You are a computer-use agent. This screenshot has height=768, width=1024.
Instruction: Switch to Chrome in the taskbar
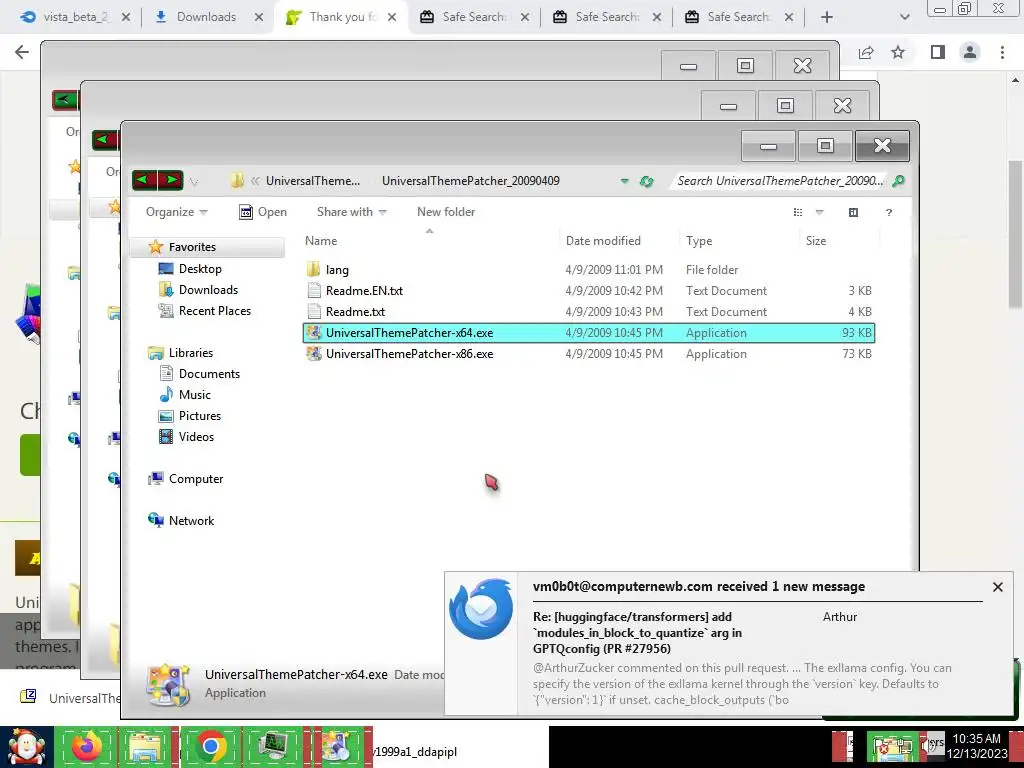(x=210, y=747)
